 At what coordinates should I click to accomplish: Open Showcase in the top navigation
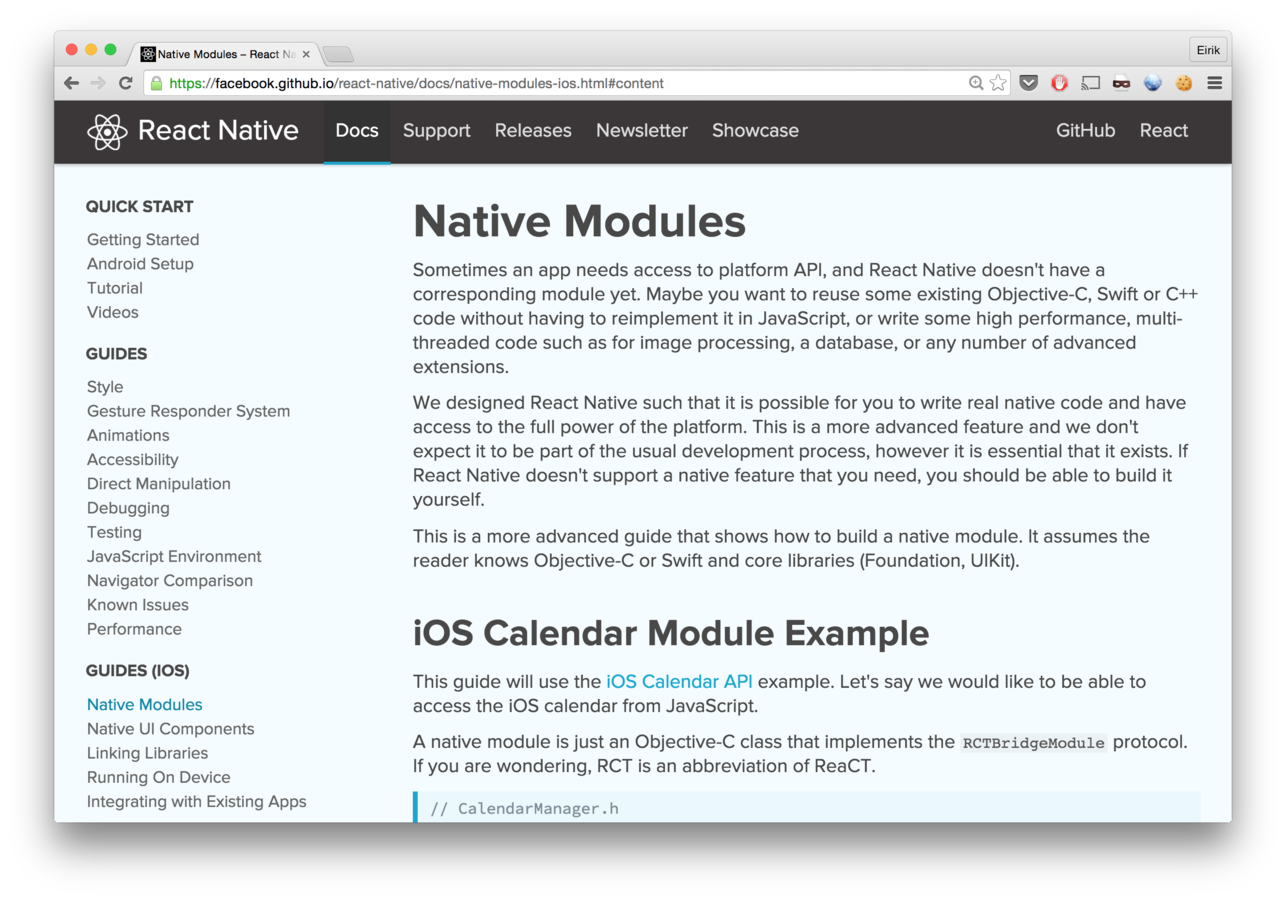click(x=755, y=131)
